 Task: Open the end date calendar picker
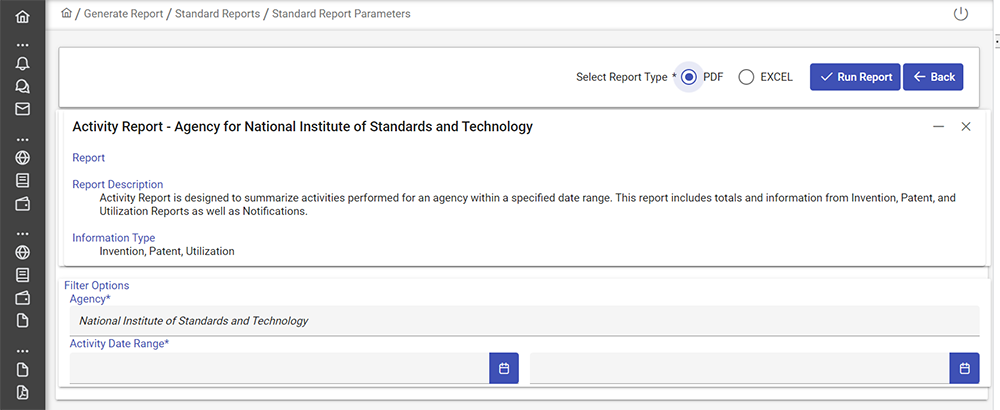pos(964,368)
